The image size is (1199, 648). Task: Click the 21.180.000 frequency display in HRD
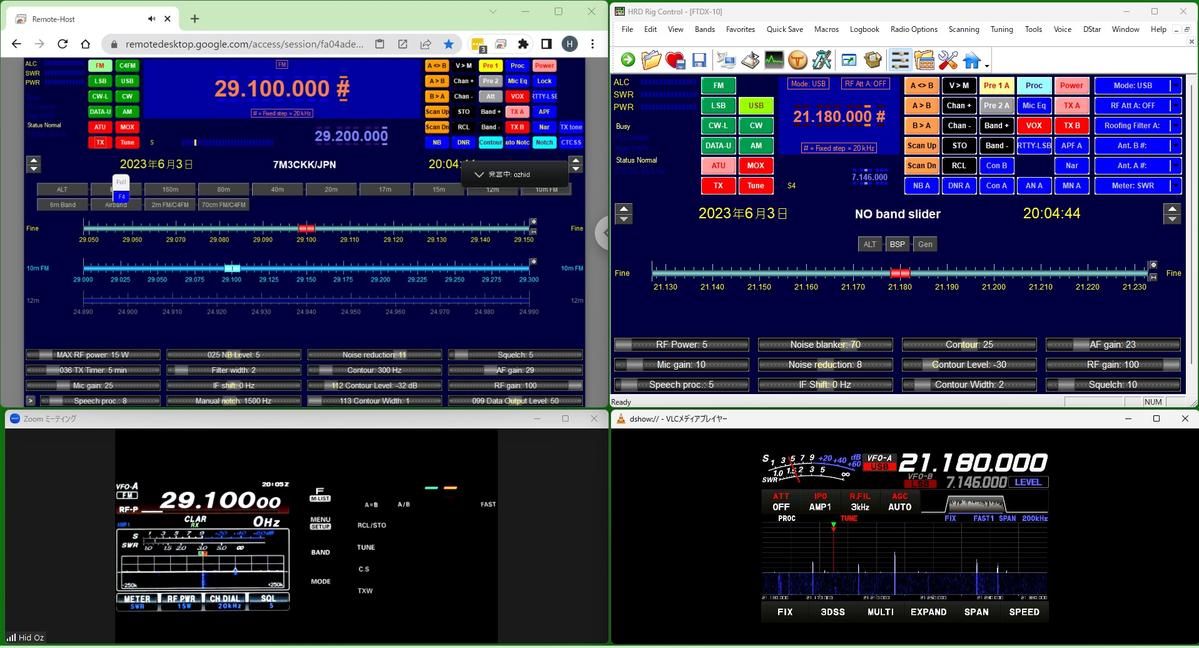click(839, 116)
